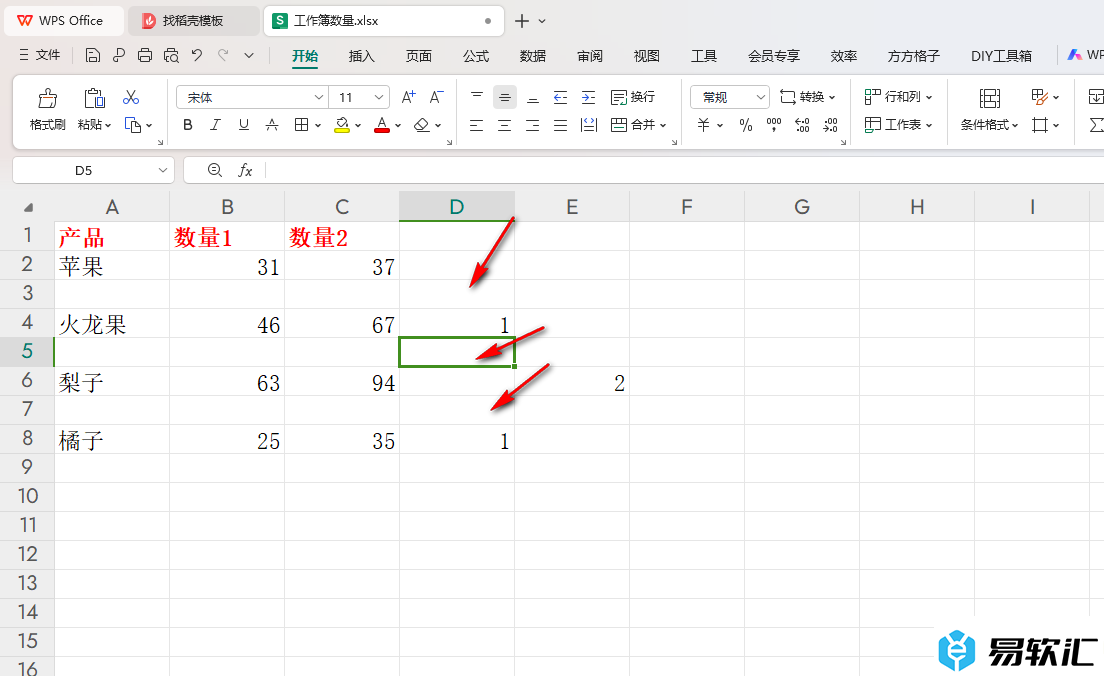Expand Merge cells (合并) dropdown
This screenshot has width=1104, height=676.
pyautogui.click(x=663, y=126)
